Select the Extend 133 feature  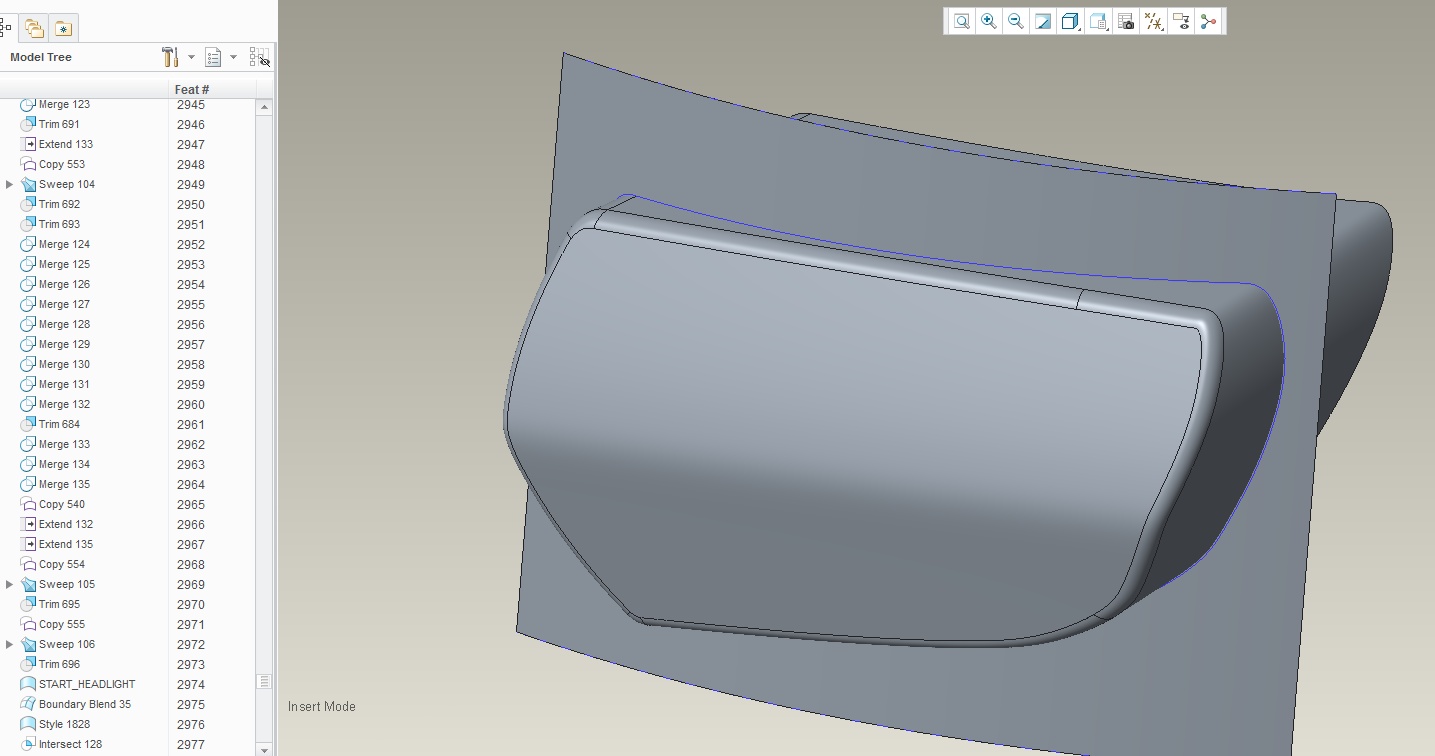tap(66, 144)
